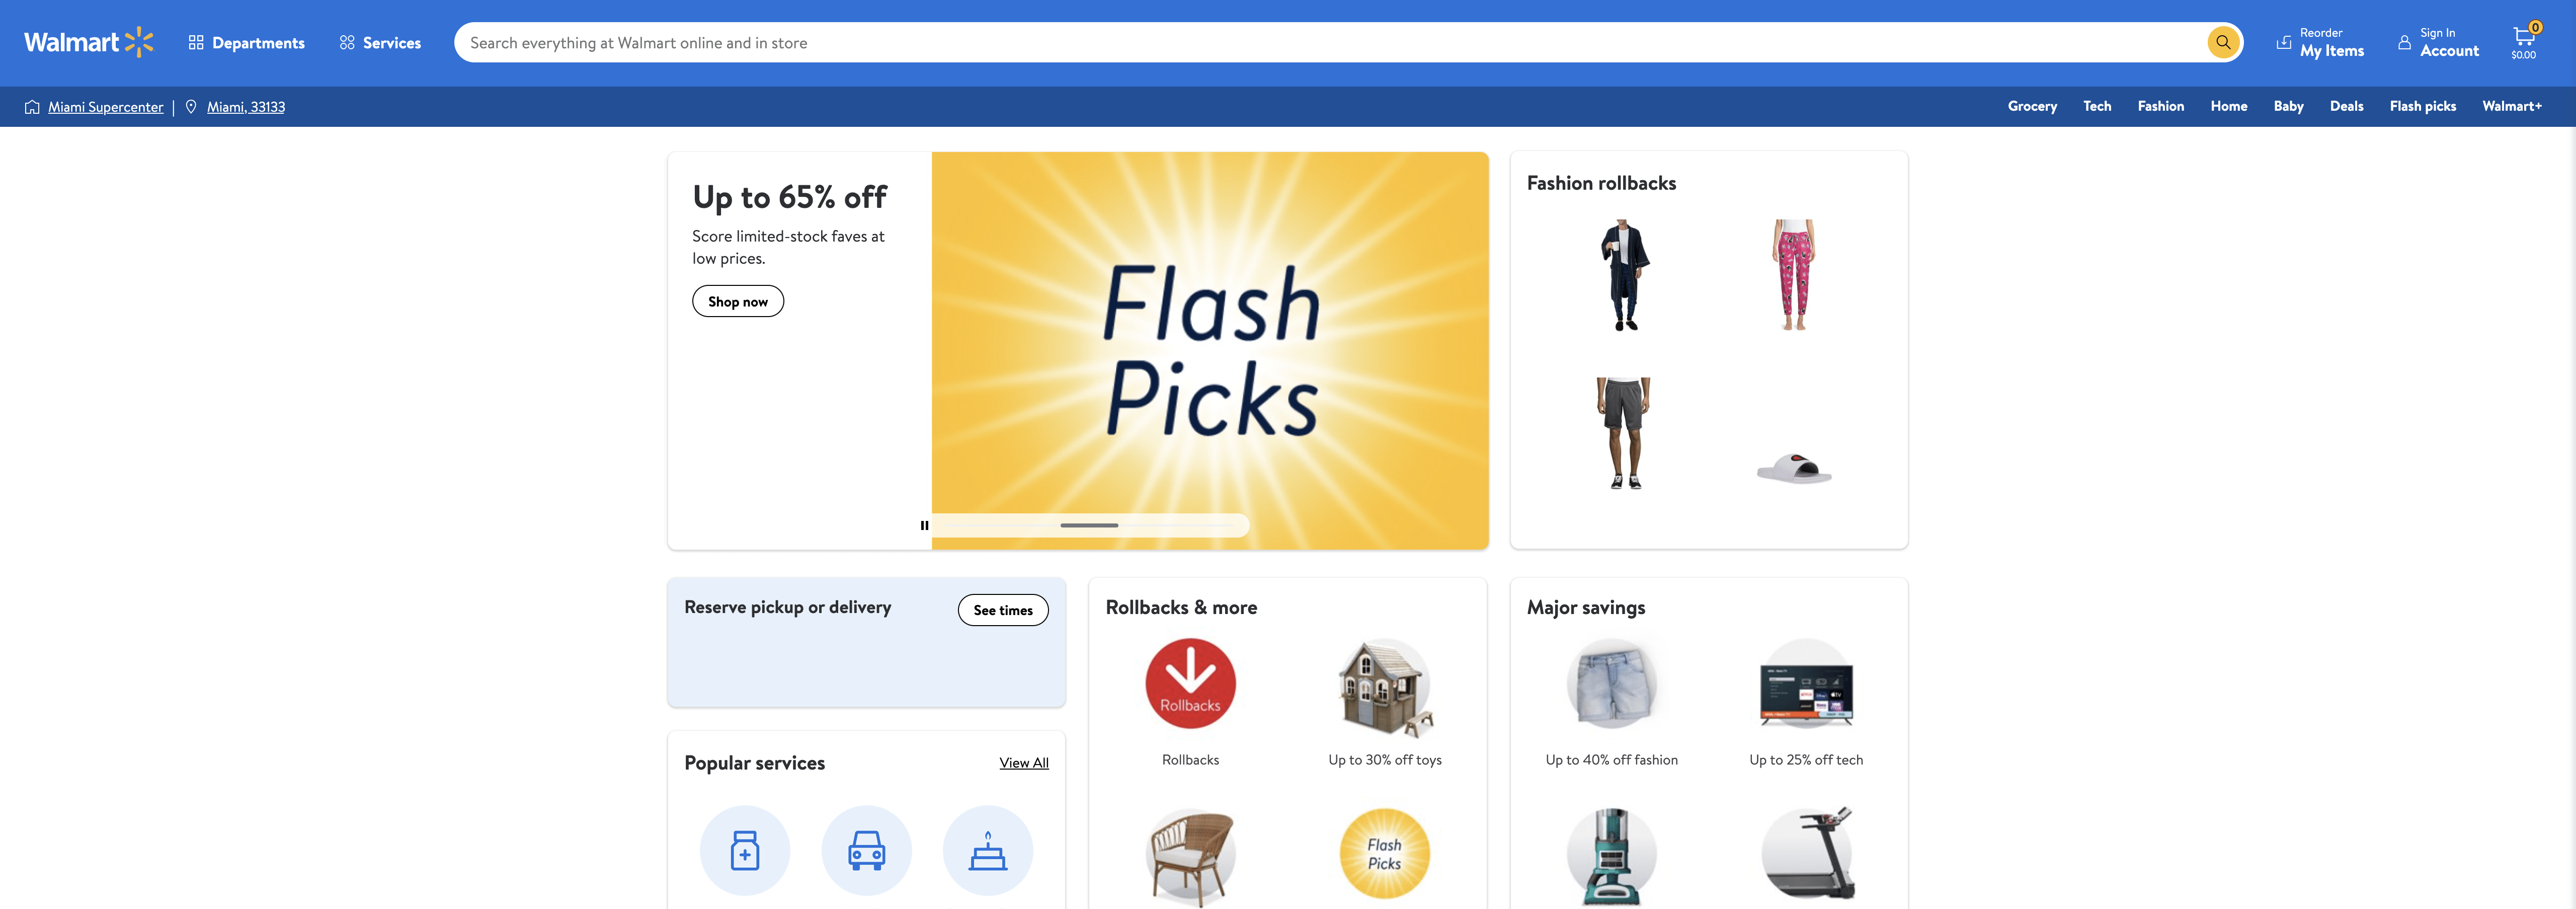Image resolution: width=2576 pixels, height=909 pixels.
Task: Open the Grocery navigation item
Action: pos(2032,106)
